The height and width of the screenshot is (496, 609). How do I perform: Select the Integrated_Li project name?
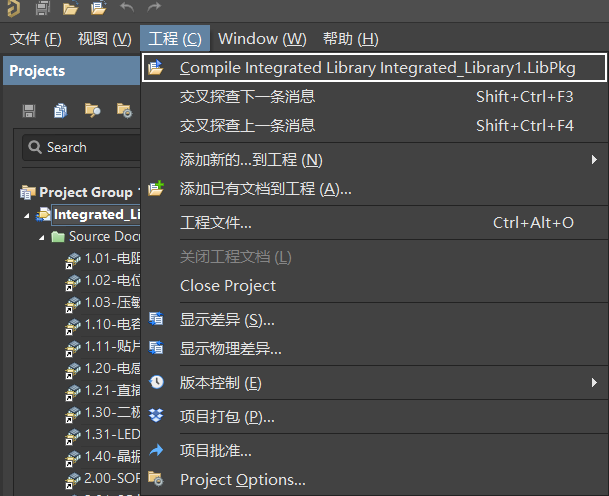pyautogui.click(x=97, y=214)
